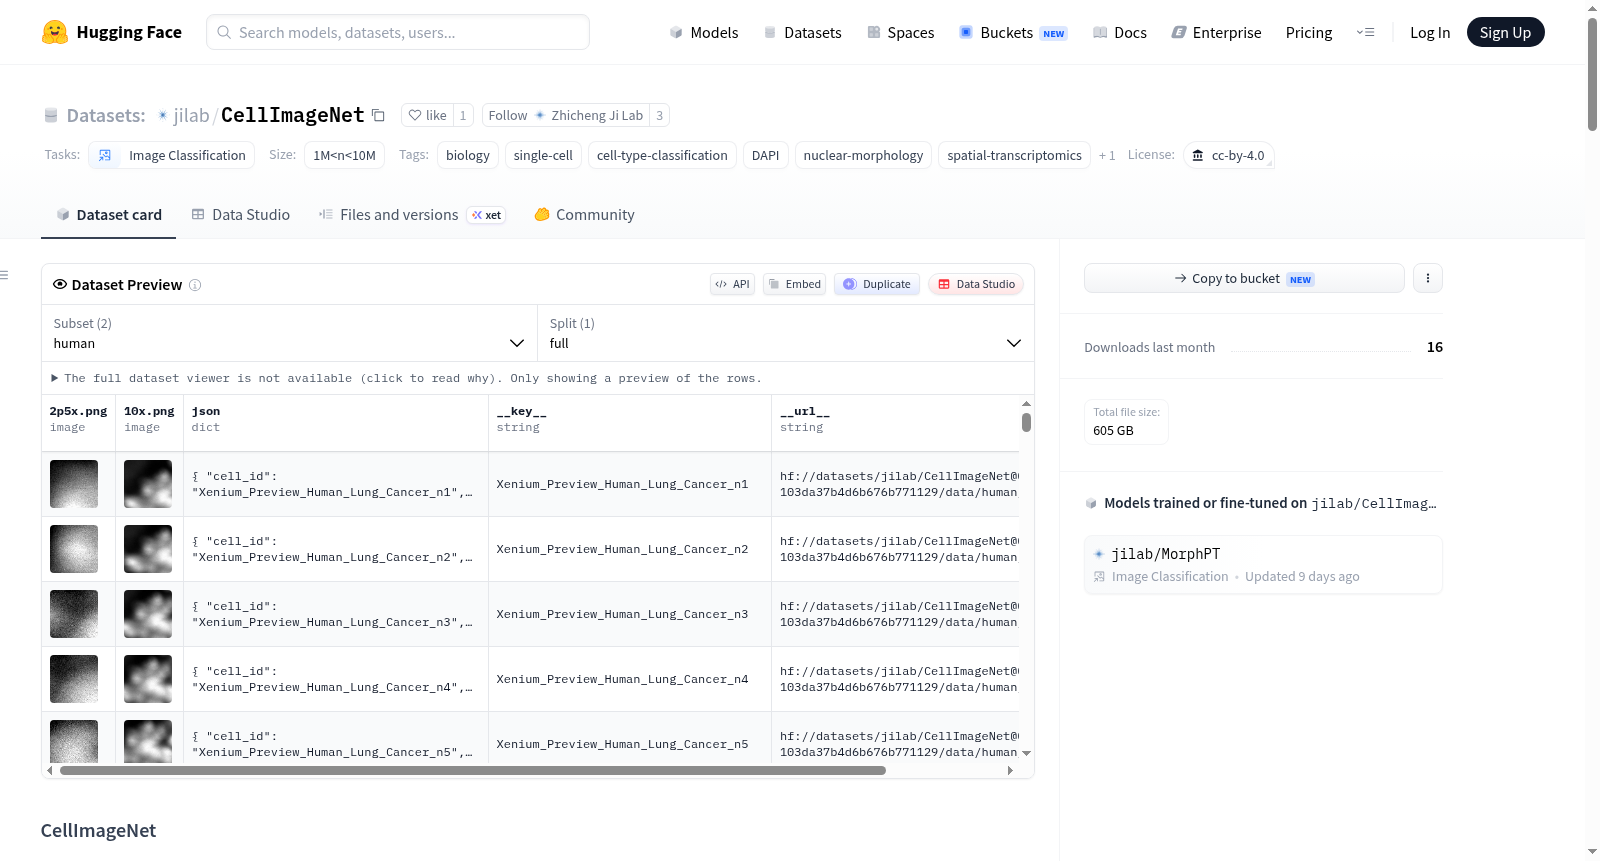Click the Embed button
The width and height of the screenshot is (1600, 861).
pos(794,284)
